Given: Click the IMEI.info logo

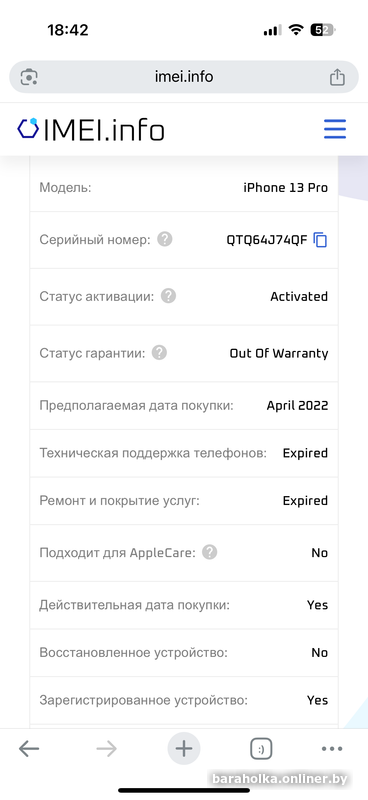Looking at the screenshot, I should (91, 130).
